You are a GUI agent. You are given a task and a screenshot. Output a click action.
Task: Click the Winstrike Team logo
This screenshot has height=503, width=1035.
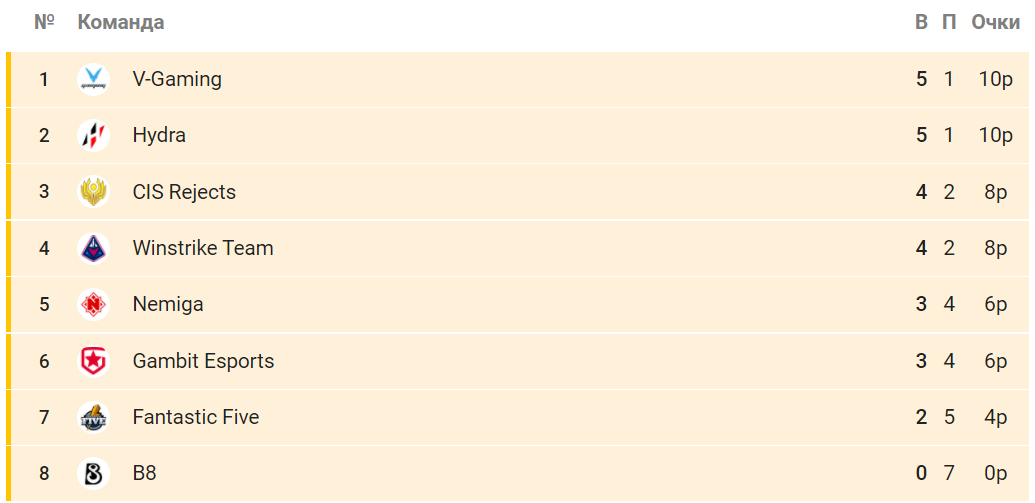[93, 249]
